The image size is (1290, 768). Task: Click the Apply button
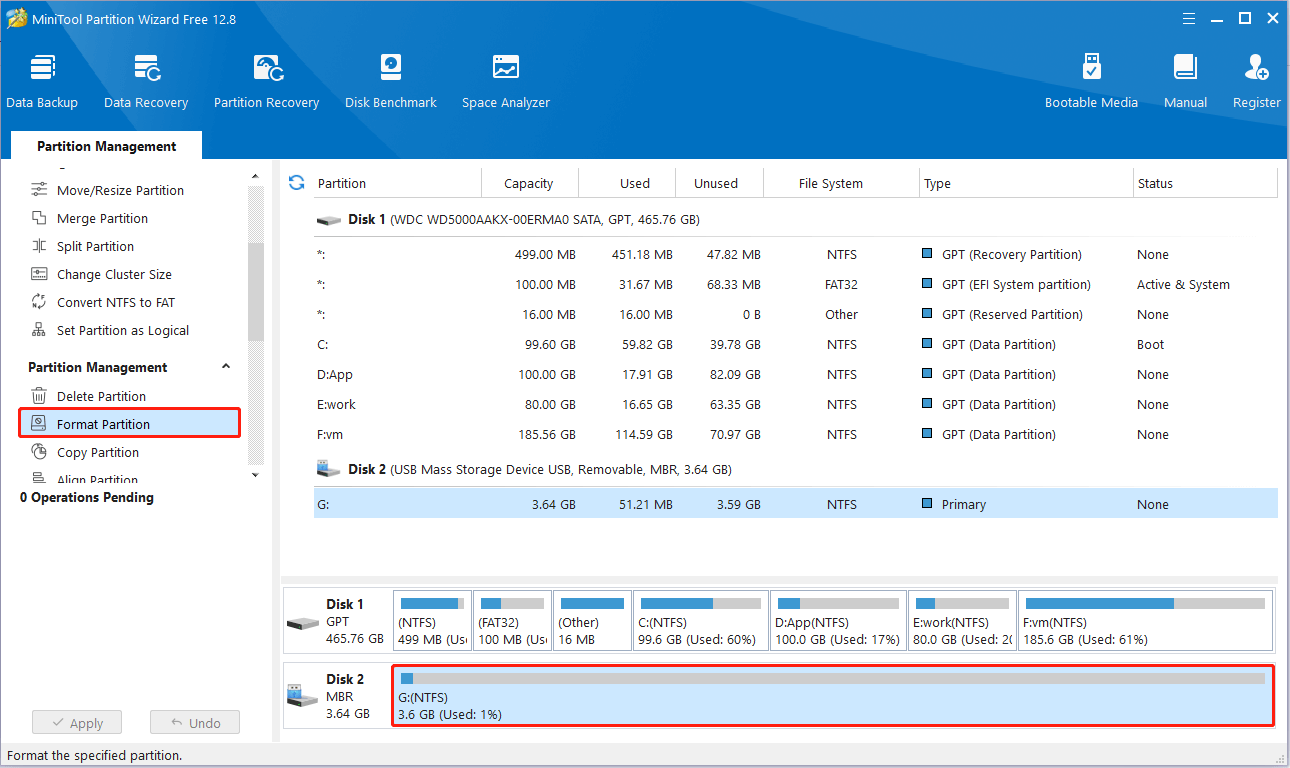[77, 723]
